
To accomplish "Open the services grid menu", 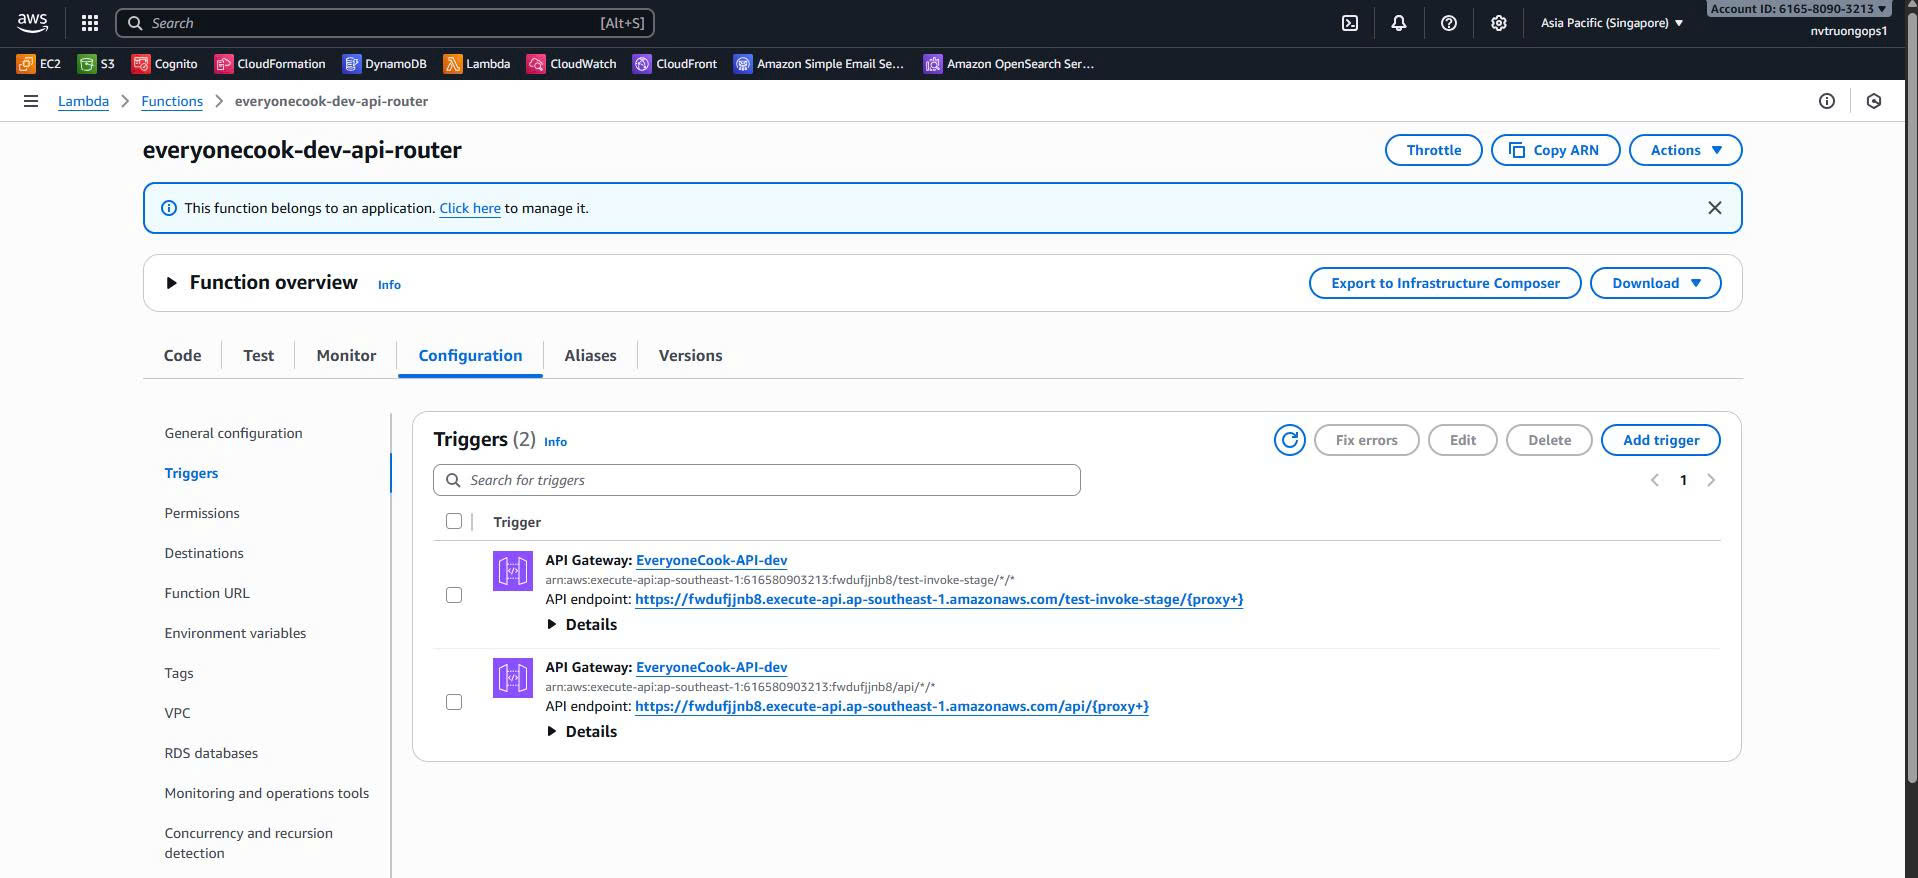I will [x=89, y=23].
